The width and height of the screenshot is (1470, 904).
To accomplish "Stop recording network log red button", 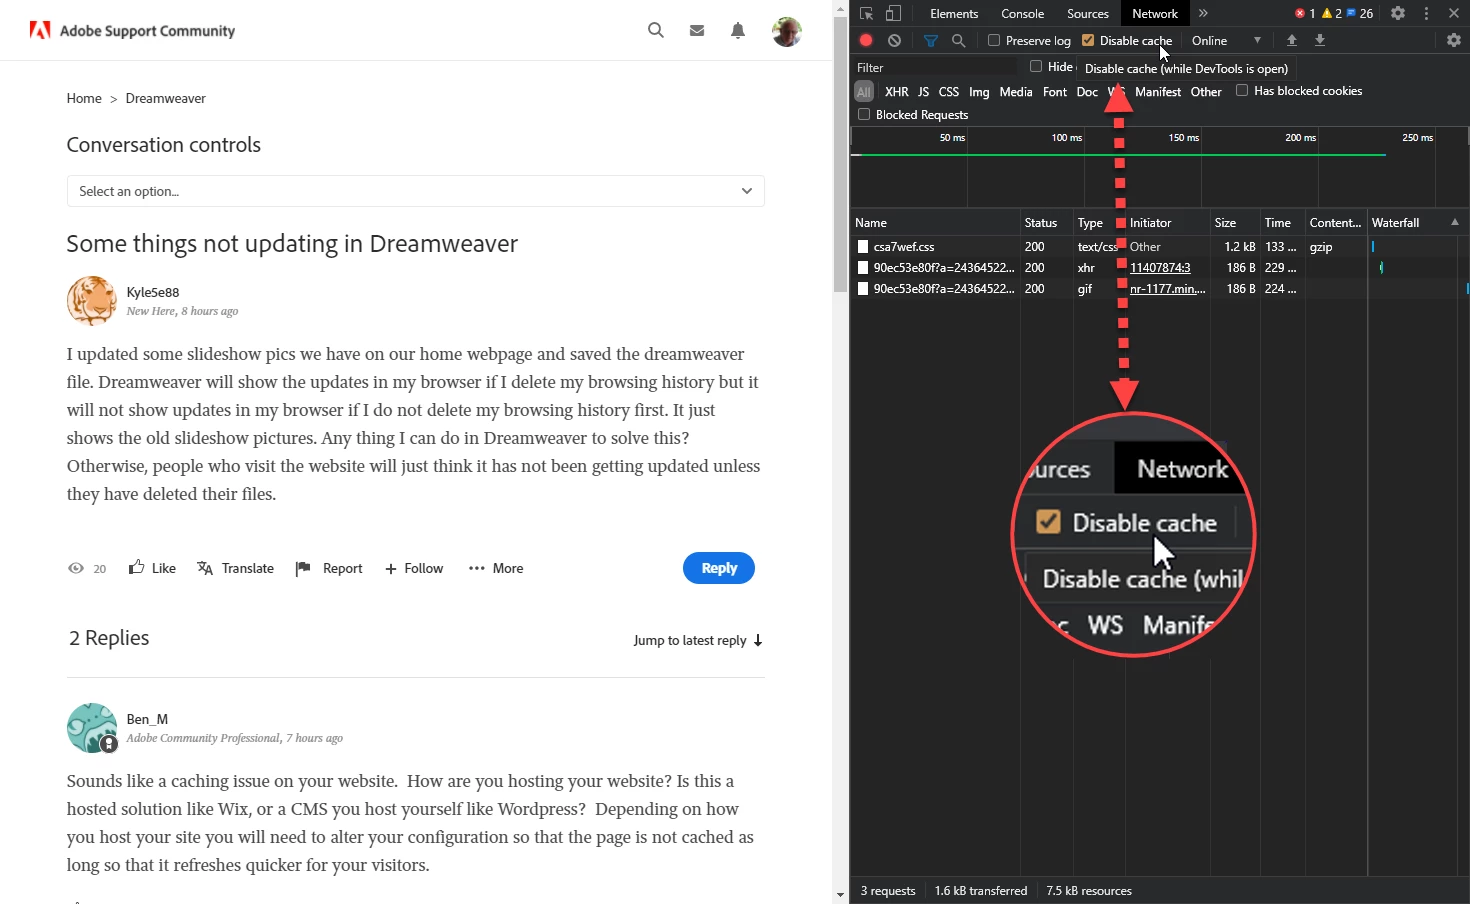I will coord(866,40).
